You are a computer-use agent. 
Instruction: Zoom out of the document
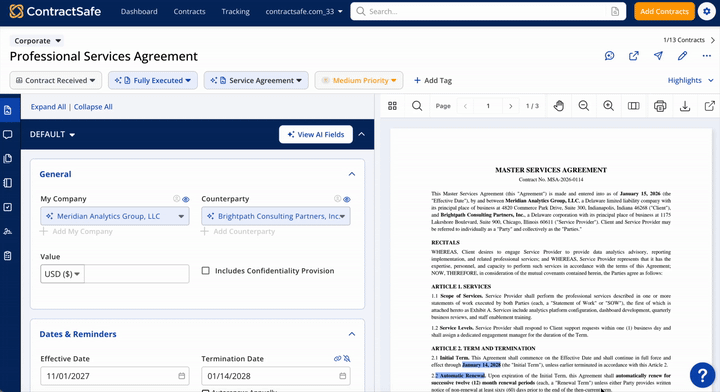584,106
